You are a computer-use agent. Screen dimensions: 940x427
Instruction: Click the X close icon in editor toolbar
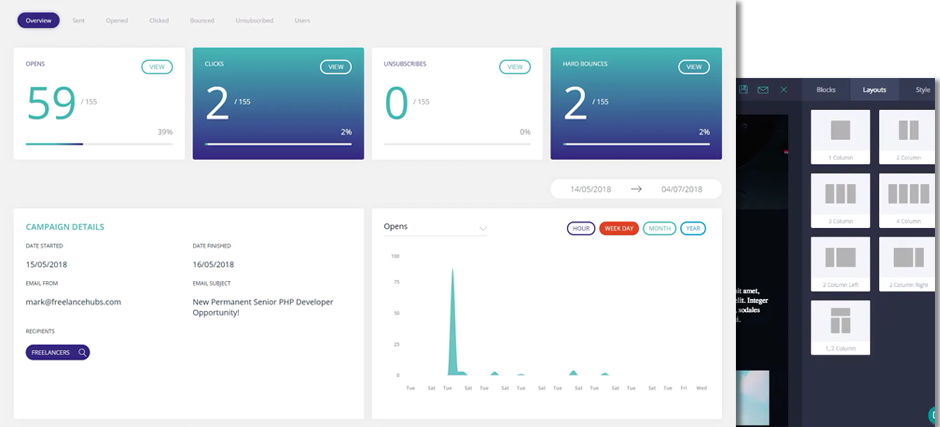(x=784, y=90)
